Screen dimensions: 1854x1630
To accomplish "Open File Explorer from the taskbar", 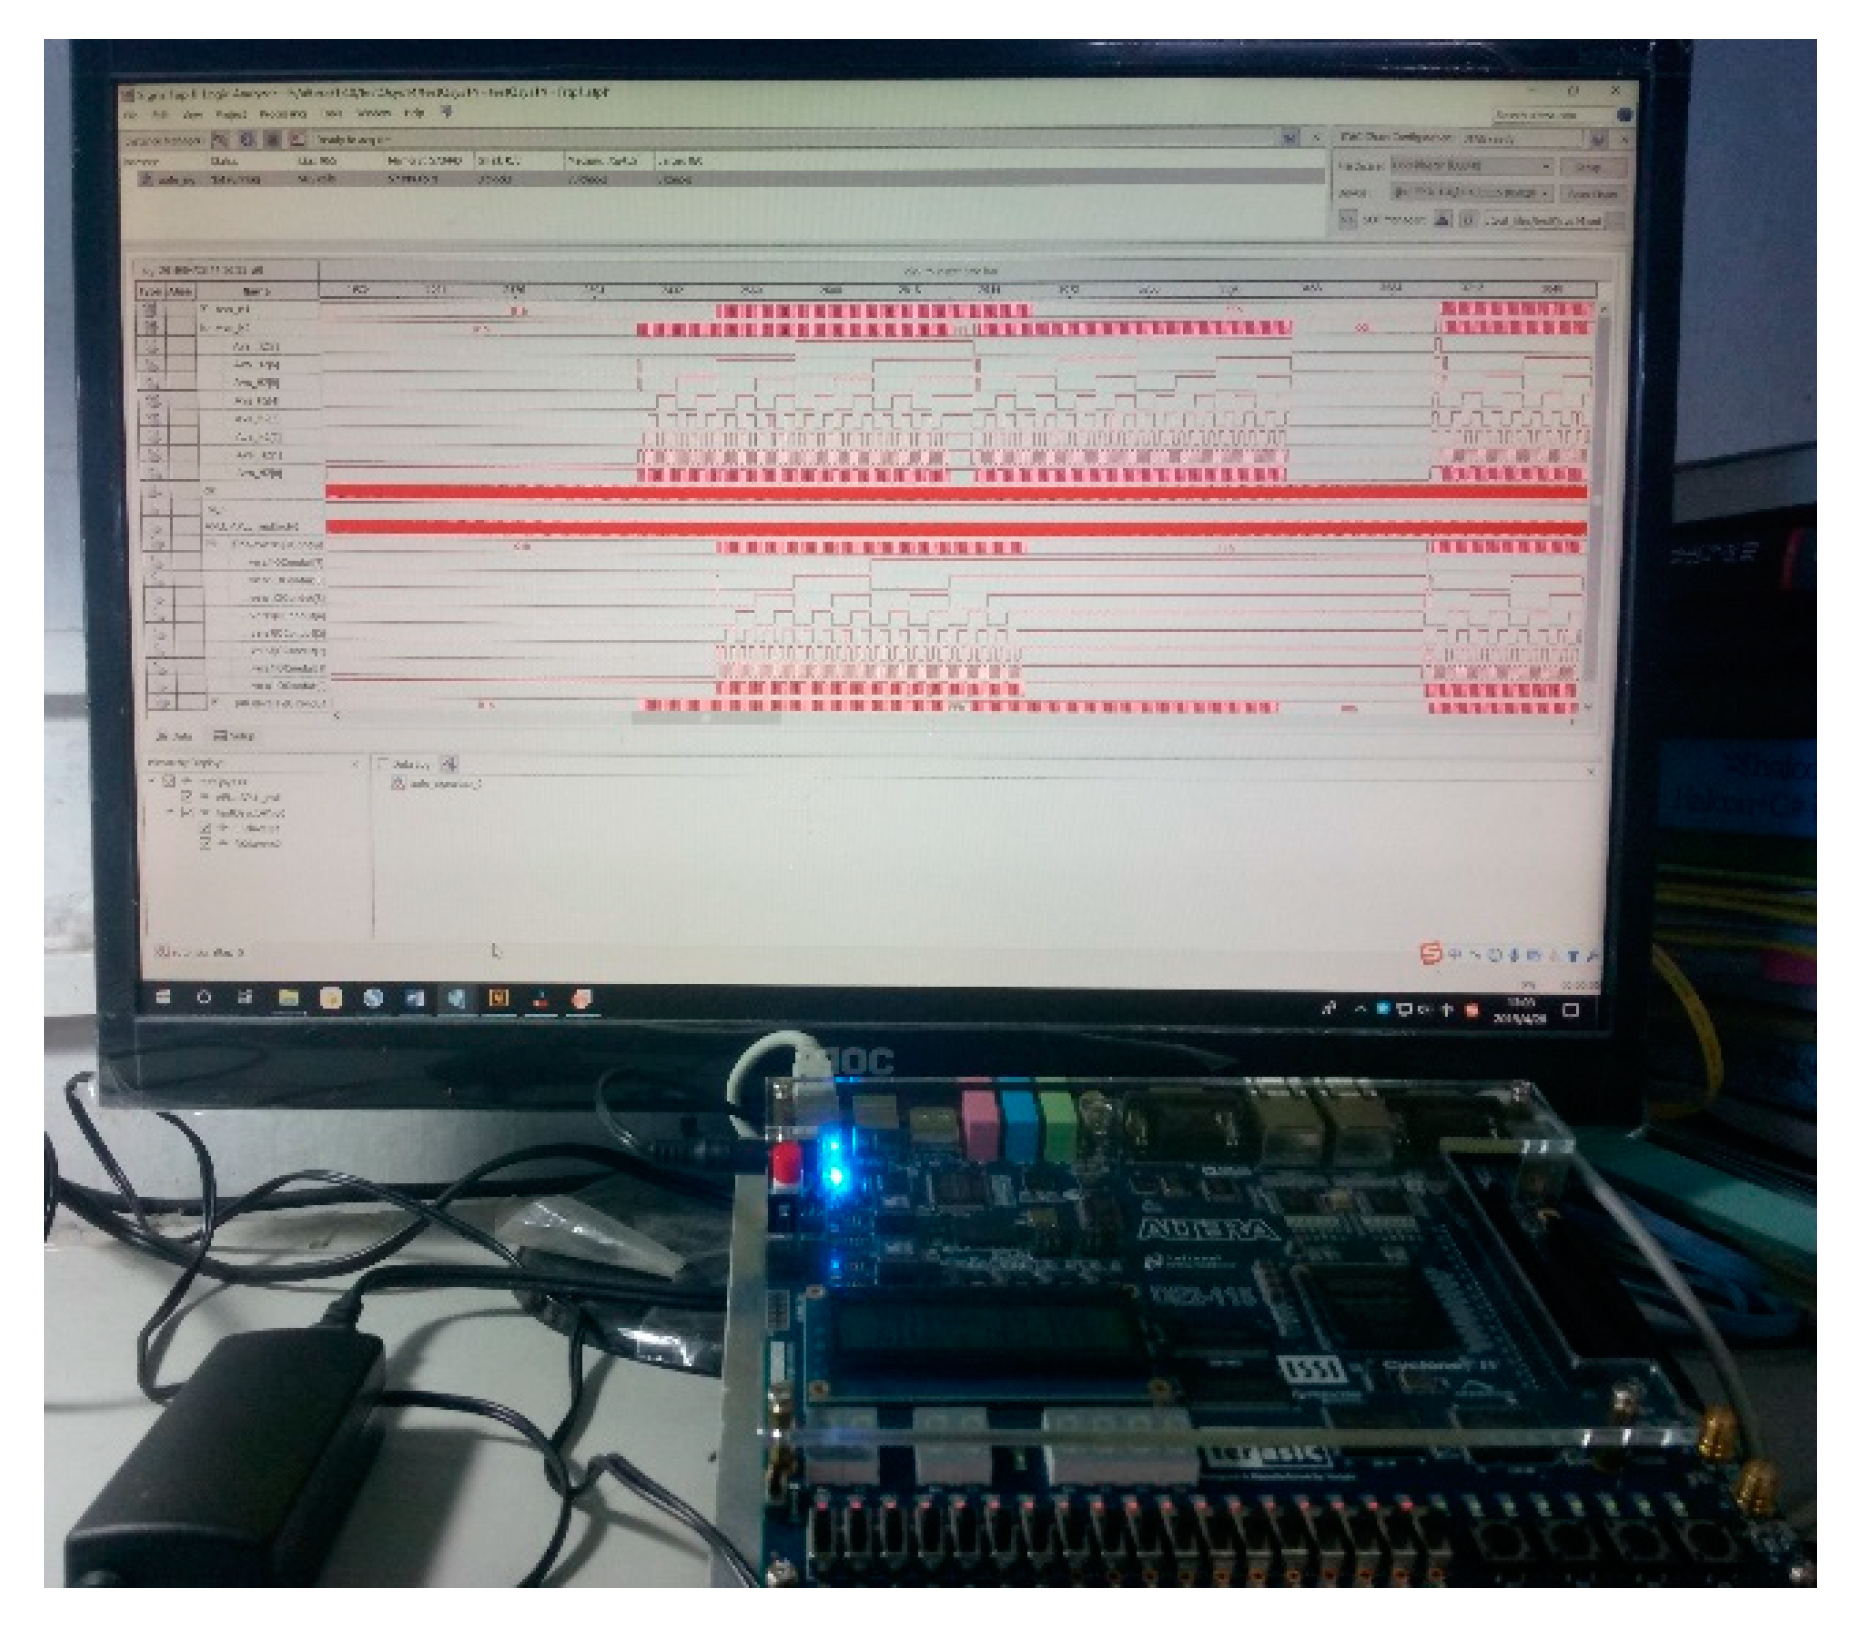I will [x=288, y=998].
